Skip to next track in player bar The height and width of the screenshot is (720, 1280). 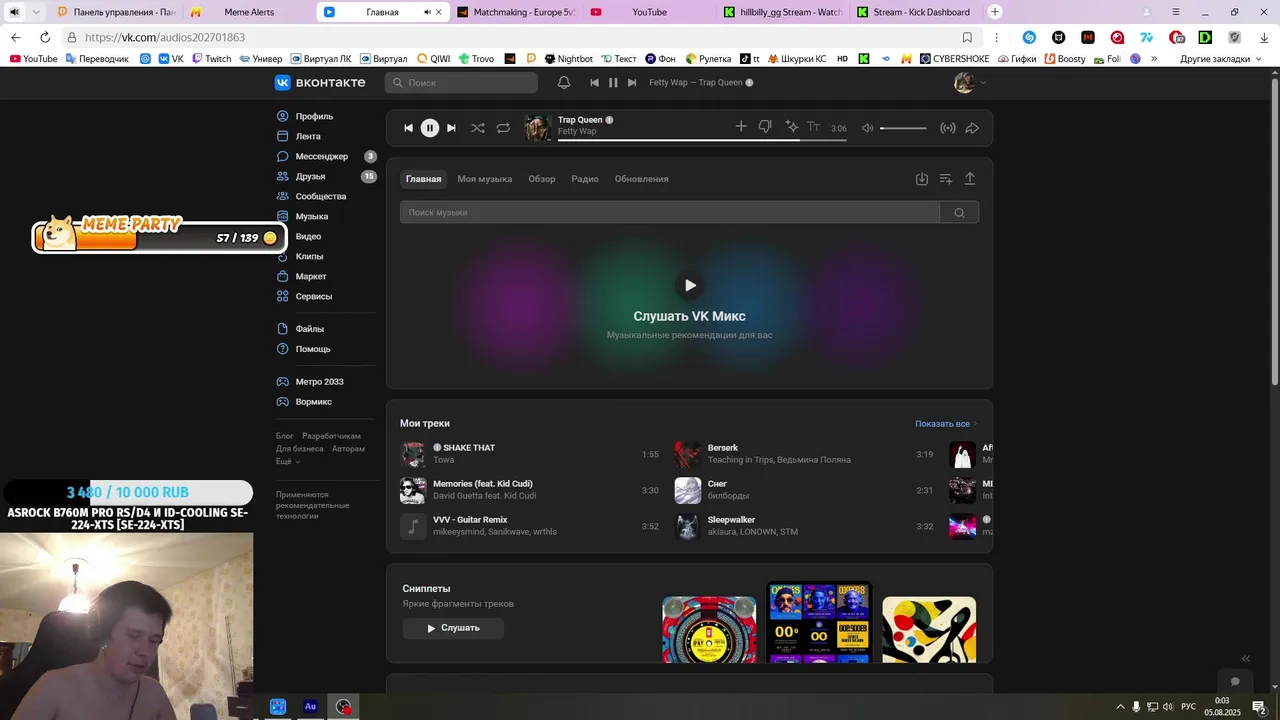pyautogui.click(x=451, y=128)
